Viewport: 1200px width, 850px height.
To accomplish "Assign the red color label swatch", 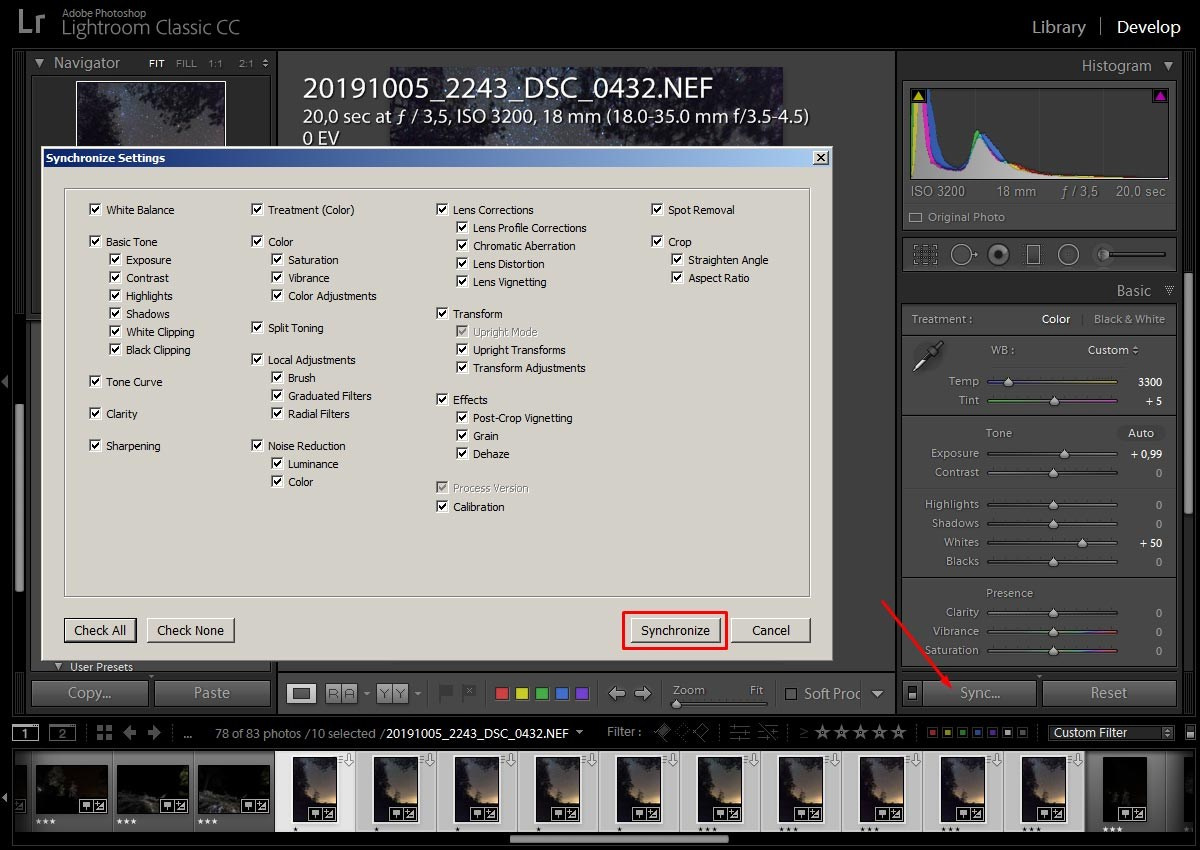I will [502, 693].
